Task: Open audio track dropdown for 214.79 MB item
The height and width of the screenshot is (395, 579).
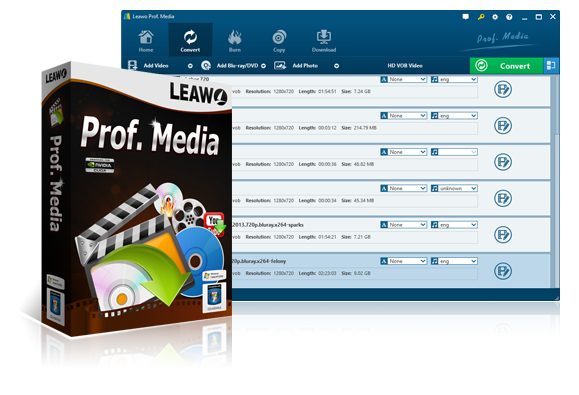Action: (x=455, y=116)
